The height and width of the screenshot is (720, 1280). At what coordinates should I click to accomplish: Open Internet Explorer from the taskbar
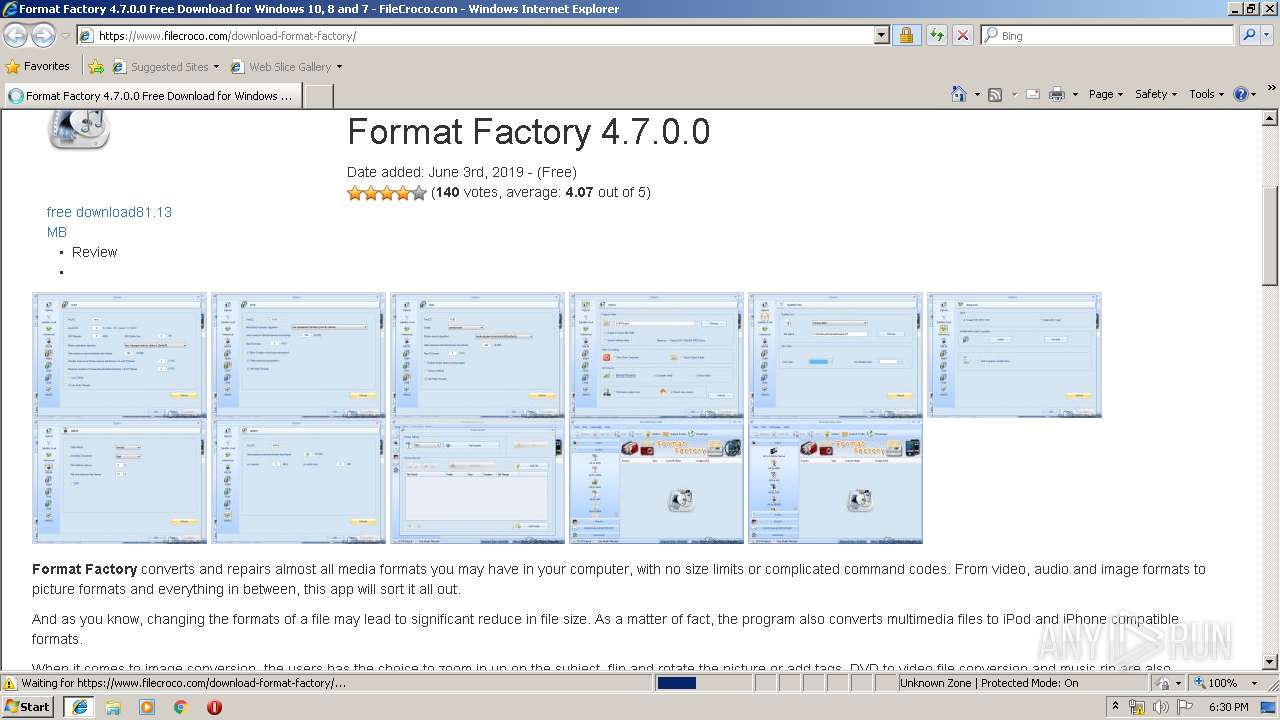point(79,707)
